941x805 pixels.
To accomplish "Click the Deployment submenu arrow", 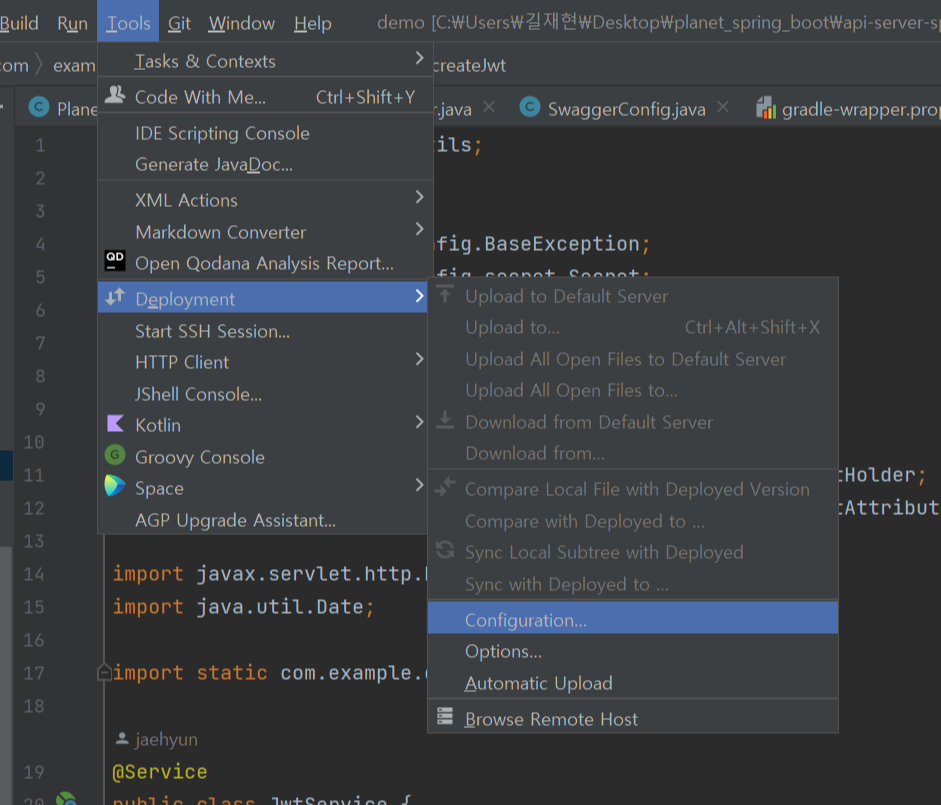I will (419, 296).
